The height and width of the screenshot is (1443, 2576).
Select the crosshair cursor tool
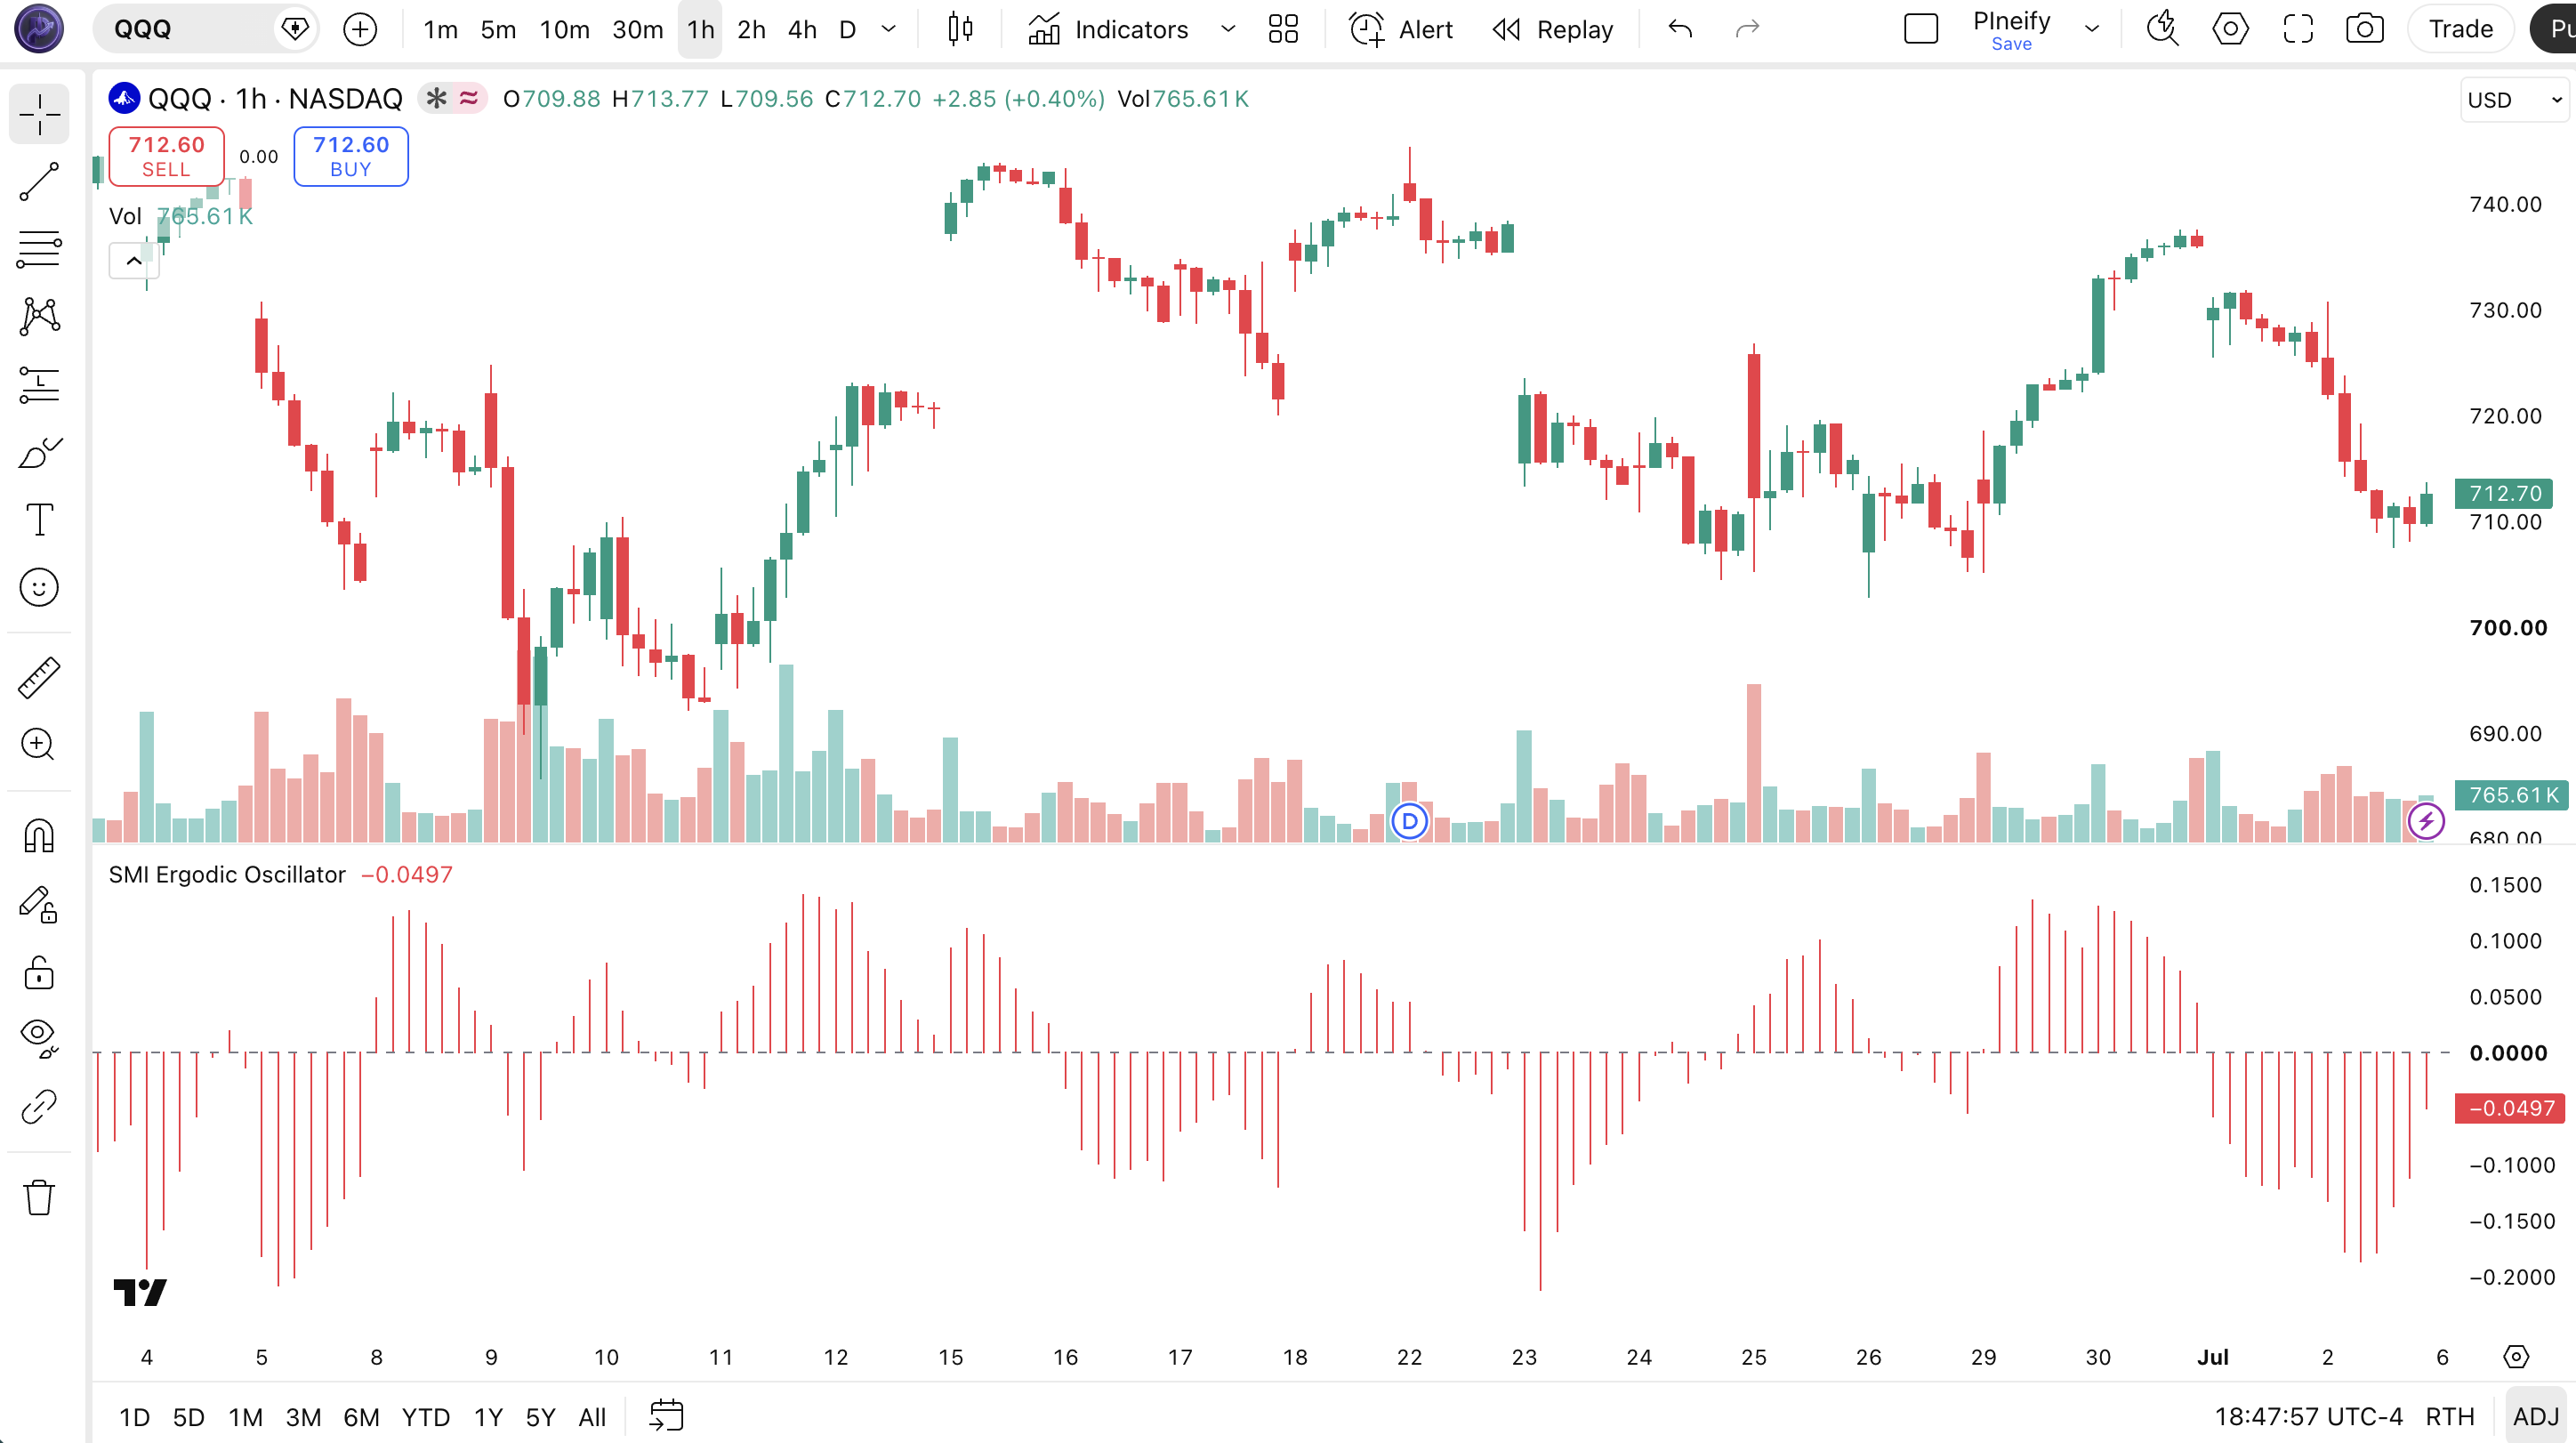click(x=39, y=114)
